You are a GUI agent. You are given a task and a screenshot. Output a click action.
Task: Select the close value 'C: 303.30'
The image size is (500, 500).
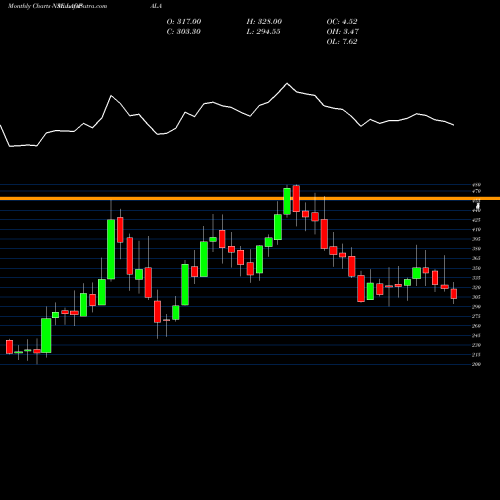[x=183, y=31]
